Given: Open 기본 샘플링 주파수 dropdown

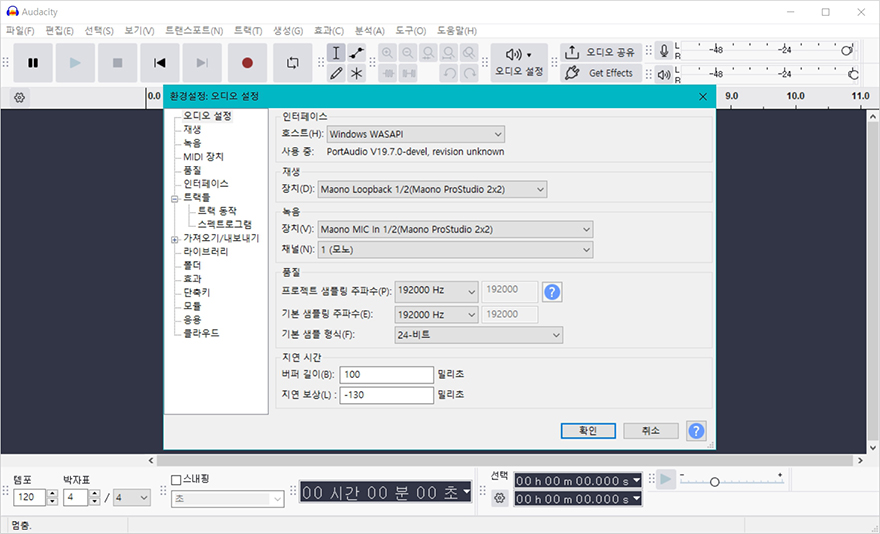Looking at the screenshot, I should (x=437, y=314).
